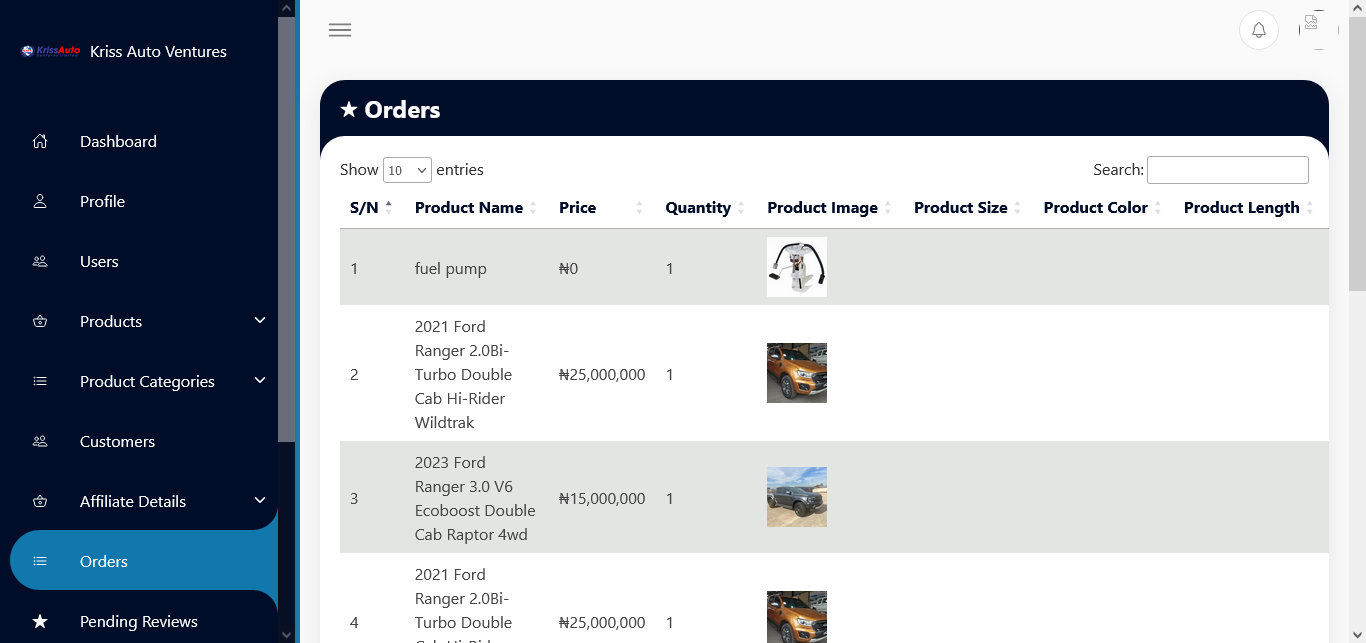Click the Products basket icon
Screen dimensions: 1366x643
(40, 321)
